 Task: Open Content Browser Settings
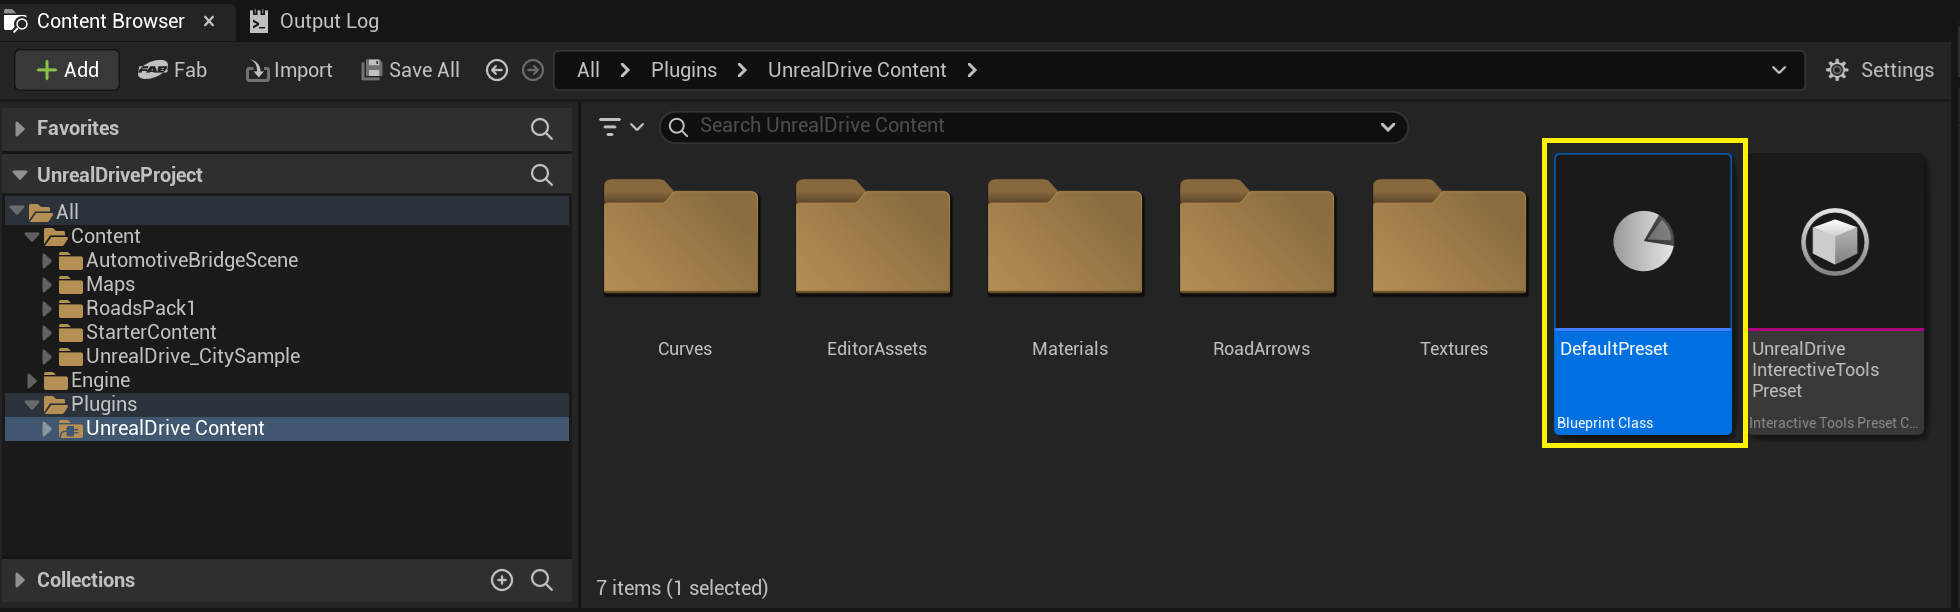[1880, 70]
